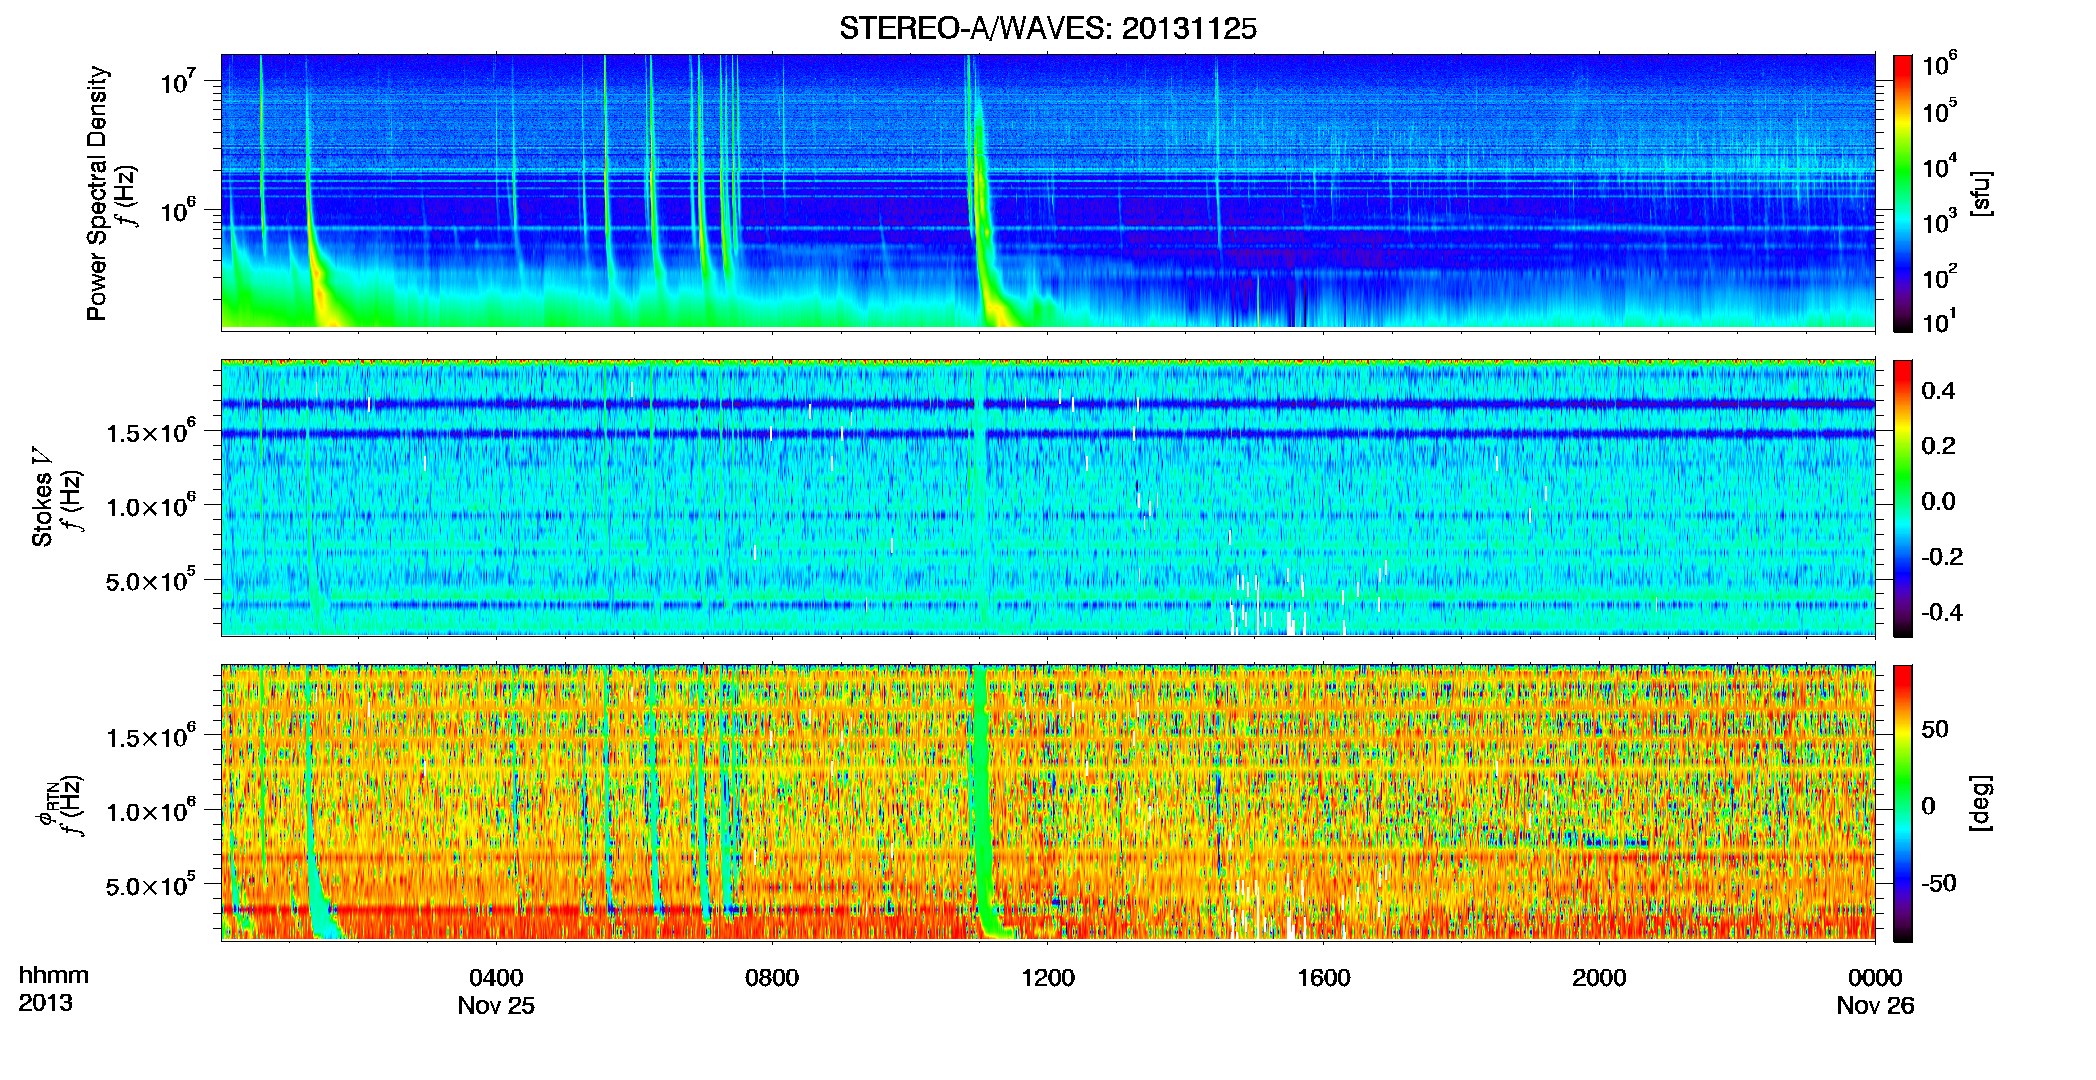Image resolution: width=2096 pixels, height=1080 pixels.
Task: Click the hhmm 2013 axis caption
Action: pyautogui.click(x=54, y=989)
